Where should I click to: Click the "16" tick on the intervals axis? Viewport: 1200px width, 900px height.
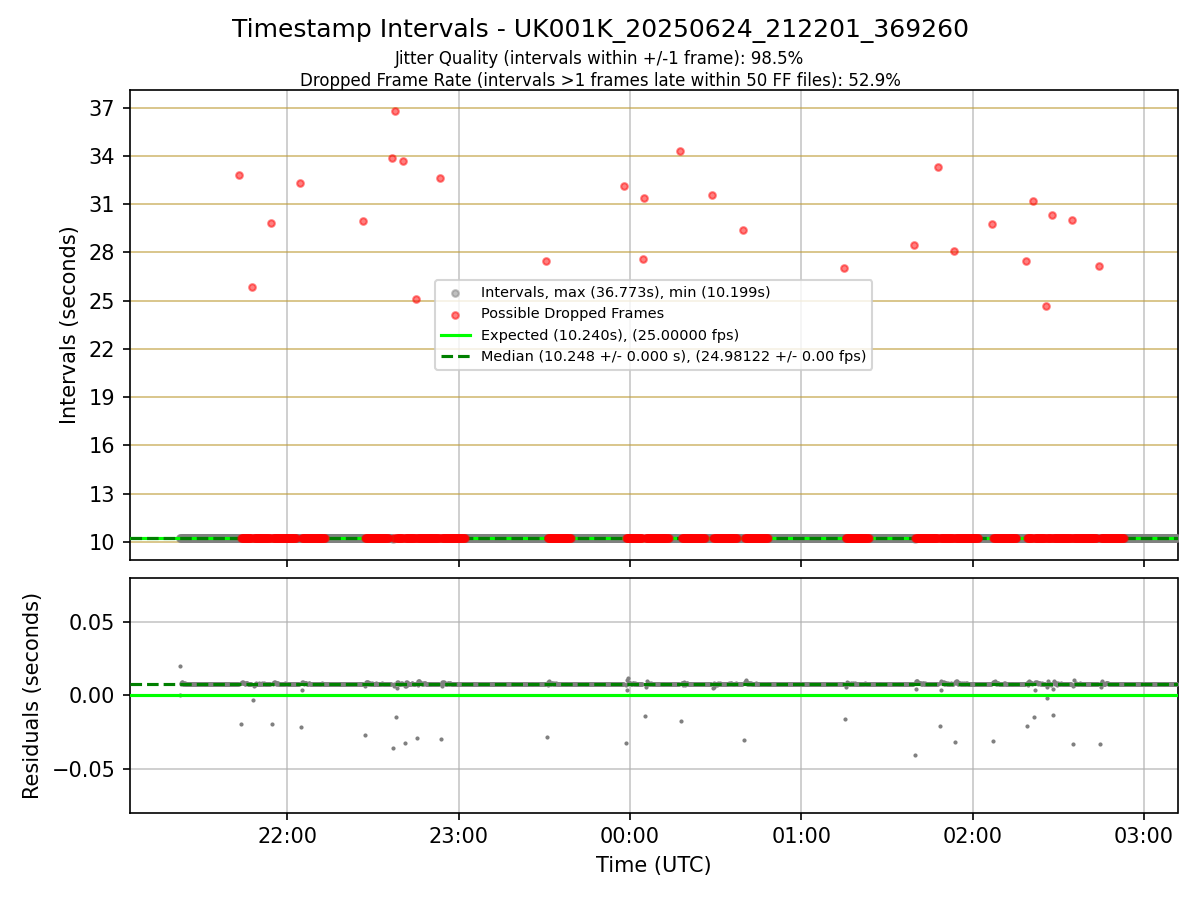tap(103, 445)
